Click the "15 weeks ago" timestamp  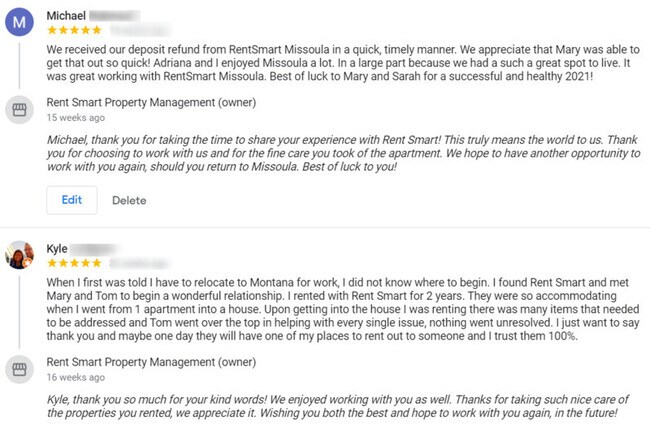pyautogui.click(x=79, y=118)
